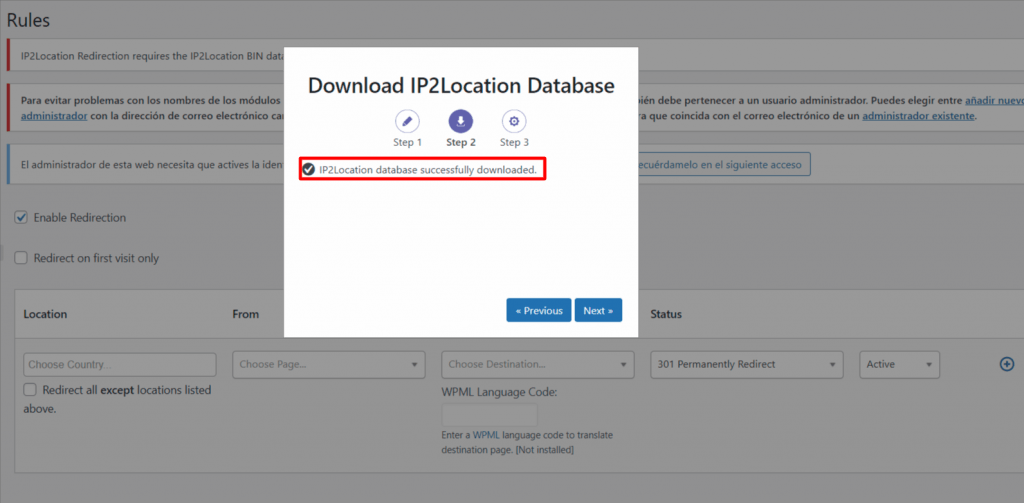The image size is (1024, 503).
Task: Click the success checkmark icon in dialog
Action: (x=309, y=169)
